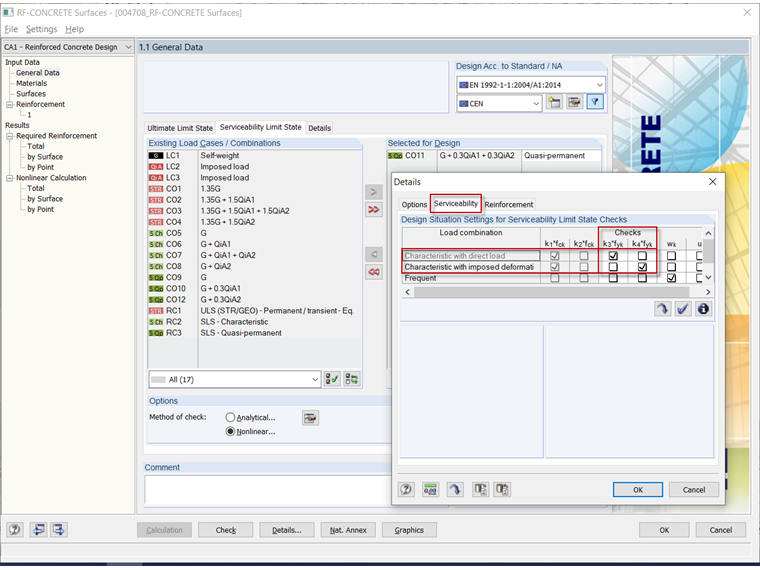This screenshot has width=760, height=570.
Task: Click reset arrow icon at Details dialog bottom
Action: pyautogui.click(x=455, y=490)
